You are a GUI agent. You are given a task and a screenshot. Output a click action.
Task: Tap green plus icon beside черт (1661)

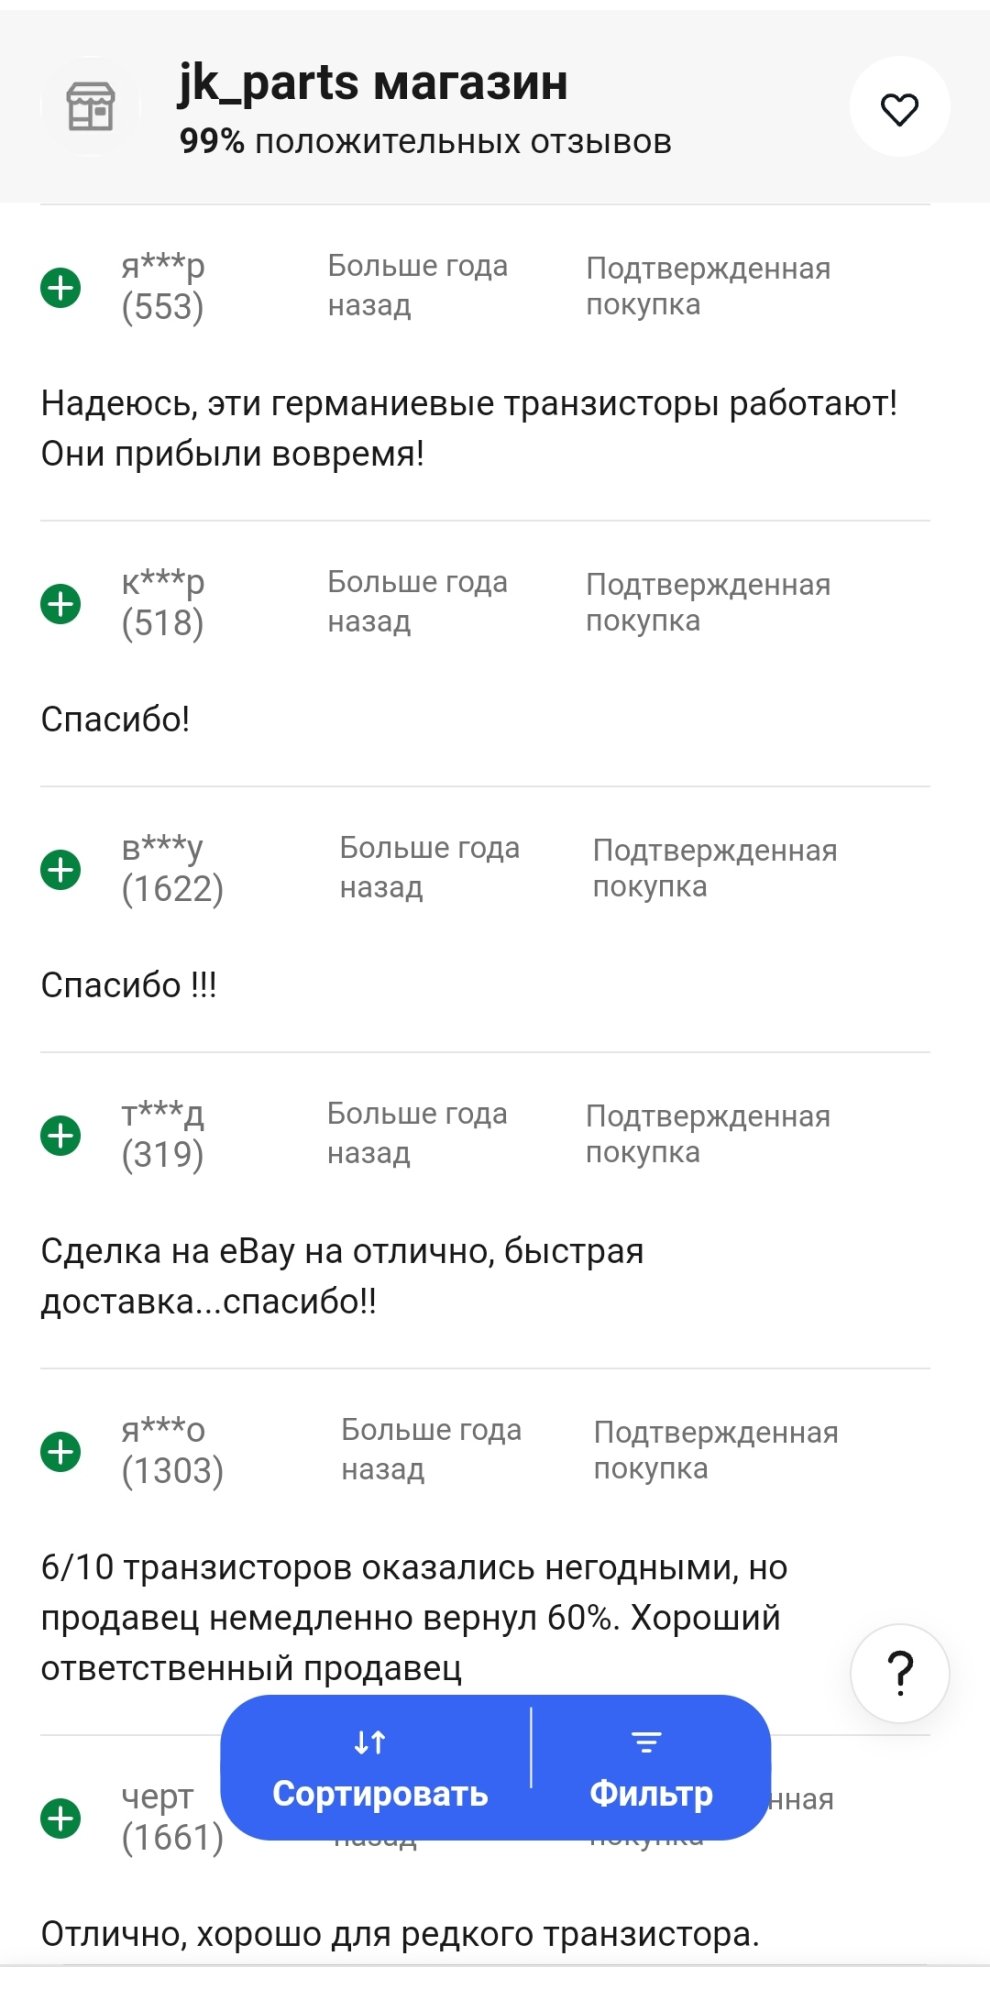coord(61,1818)
